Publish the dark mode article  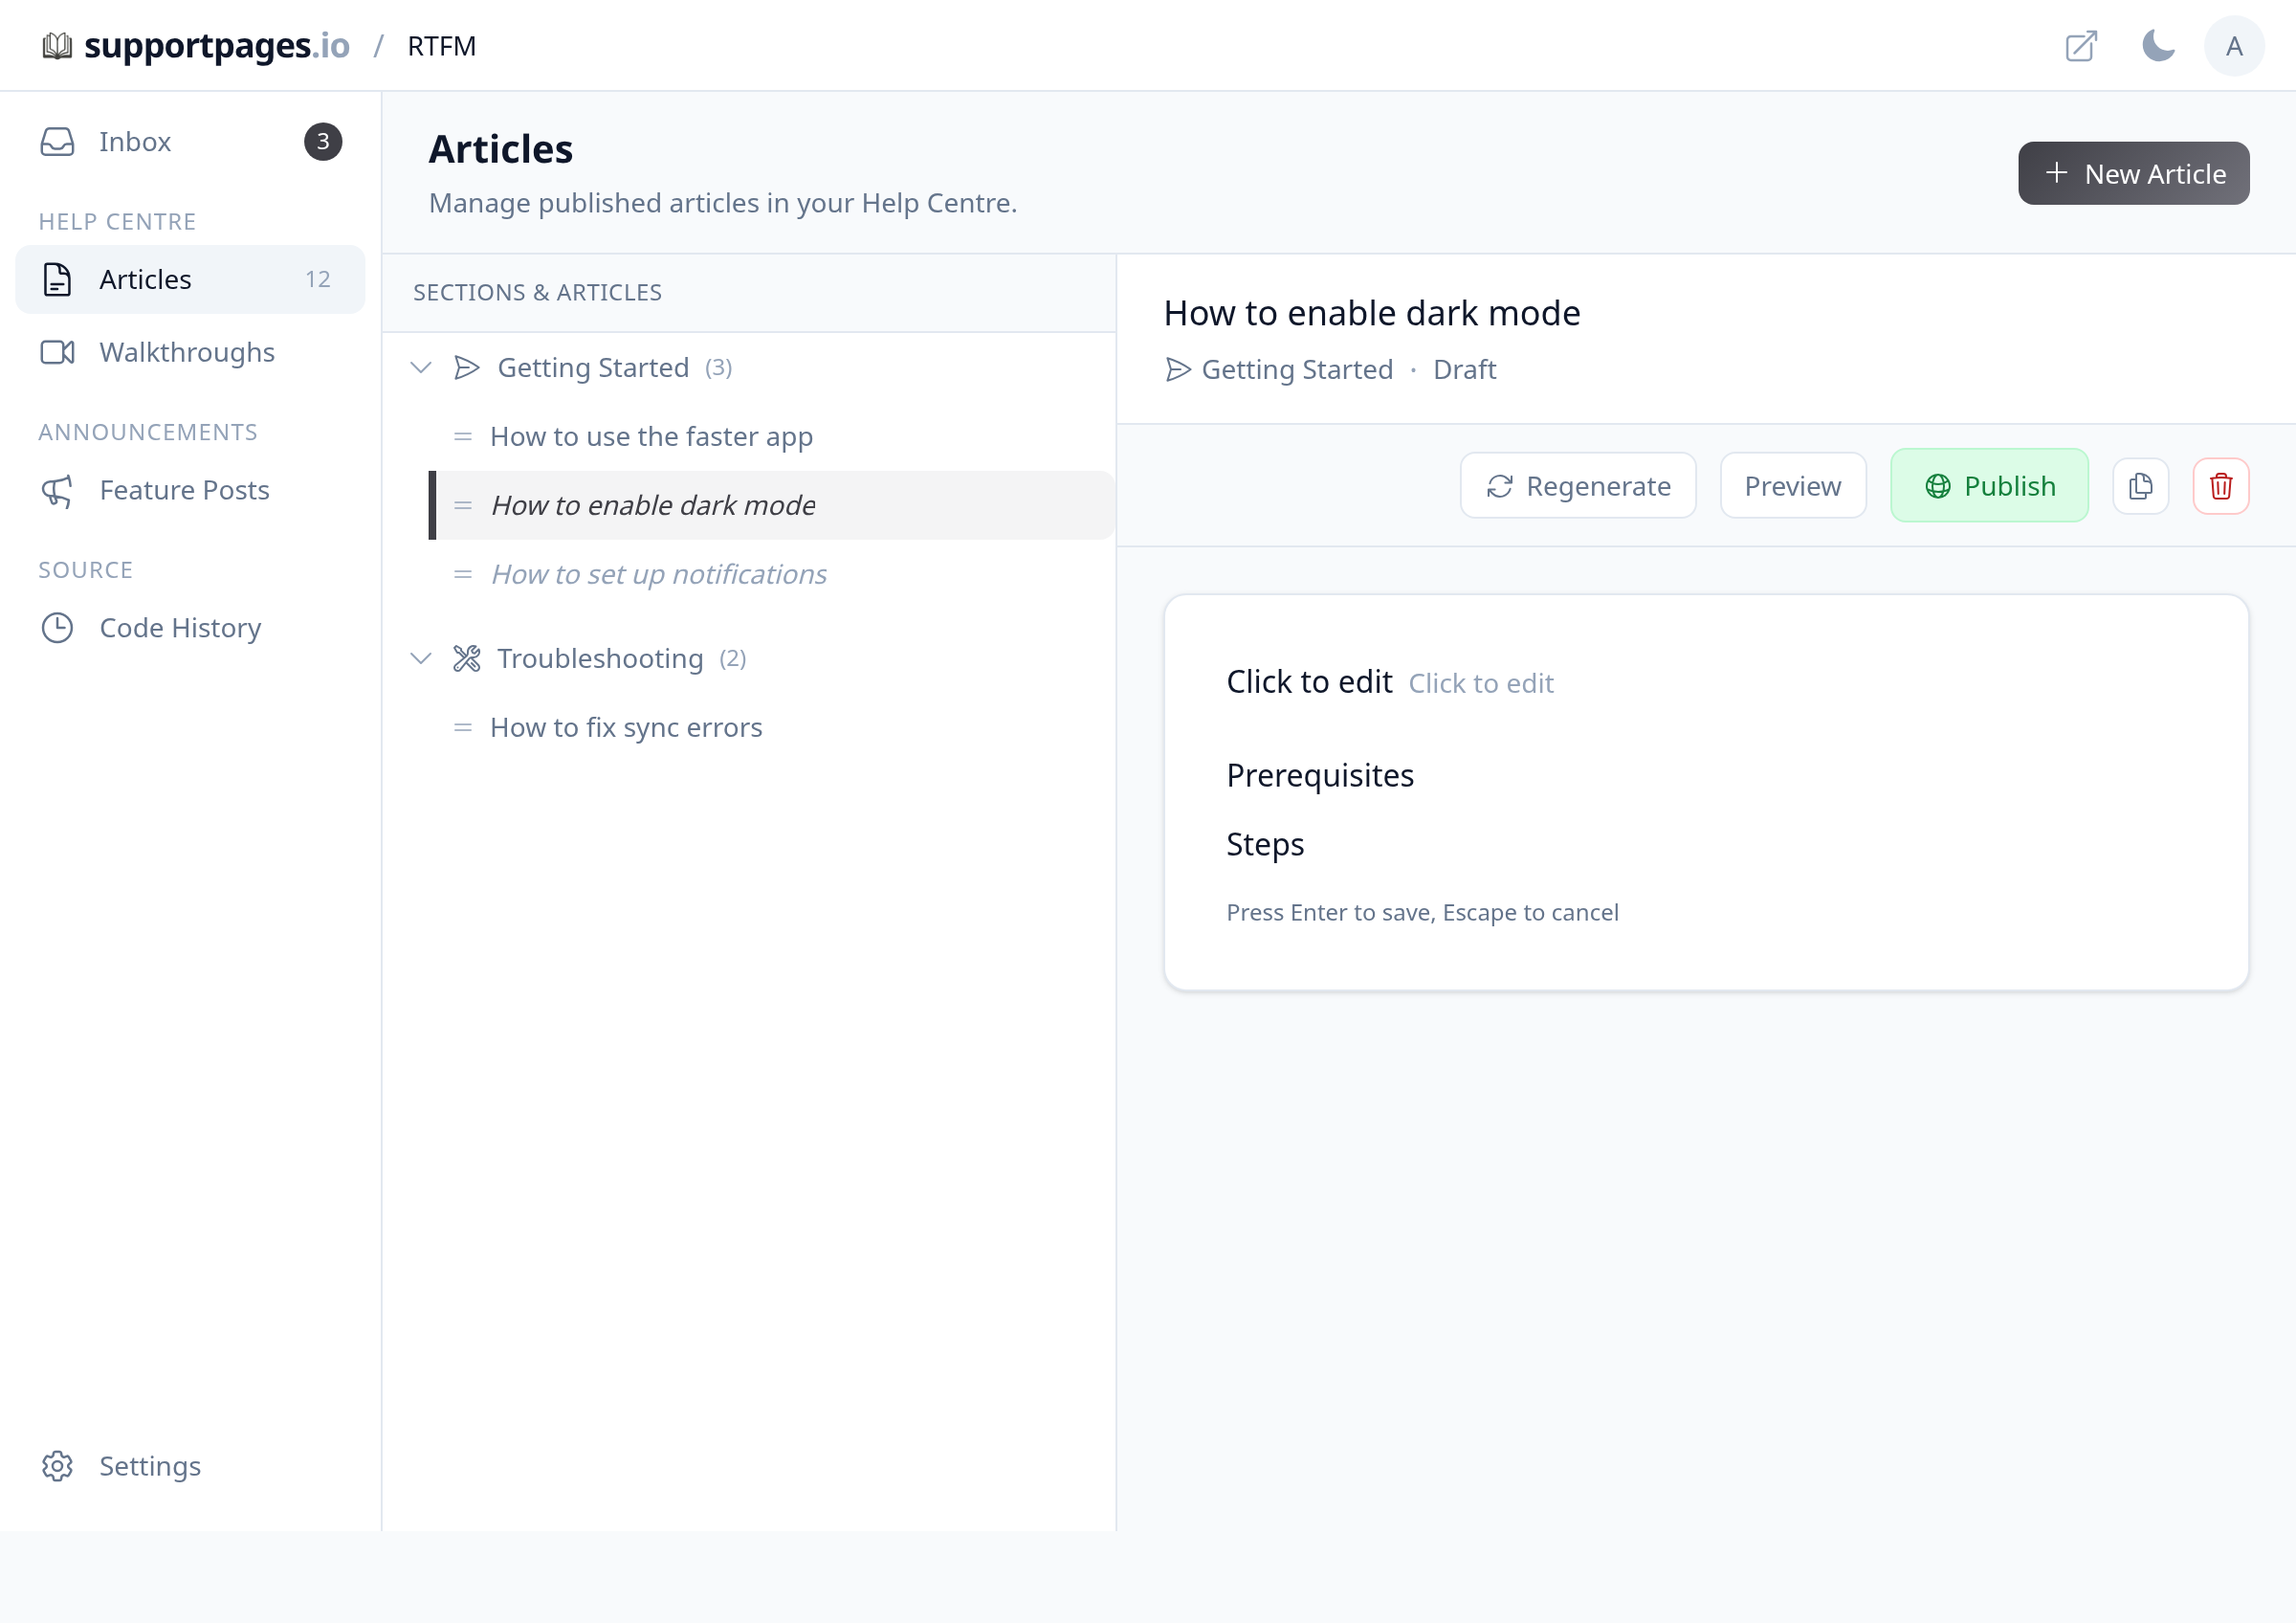[x=1989, y=486]
